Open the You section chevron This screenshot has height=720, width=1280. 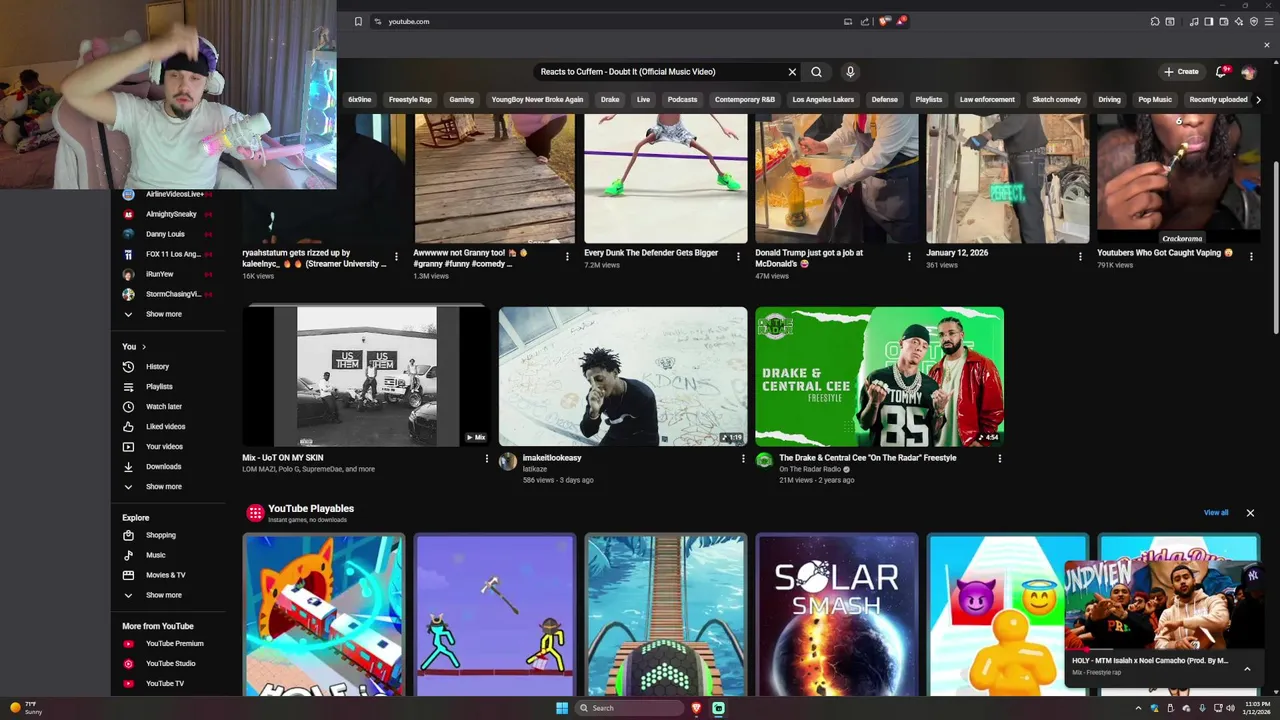pos(143,347)
